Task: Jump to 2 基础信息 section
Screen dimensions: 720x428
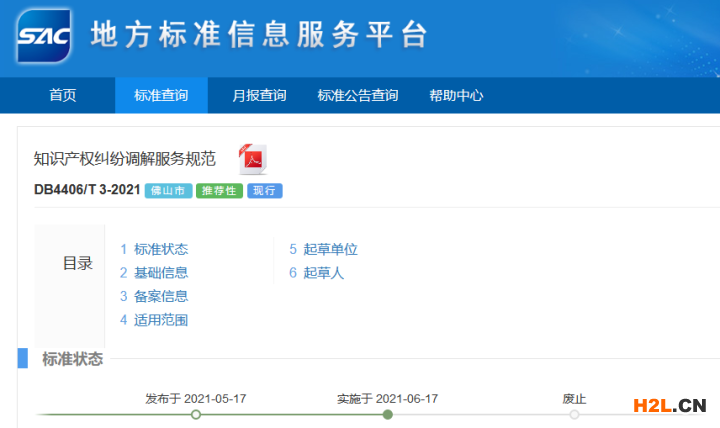Action: (x=154, y=273)
